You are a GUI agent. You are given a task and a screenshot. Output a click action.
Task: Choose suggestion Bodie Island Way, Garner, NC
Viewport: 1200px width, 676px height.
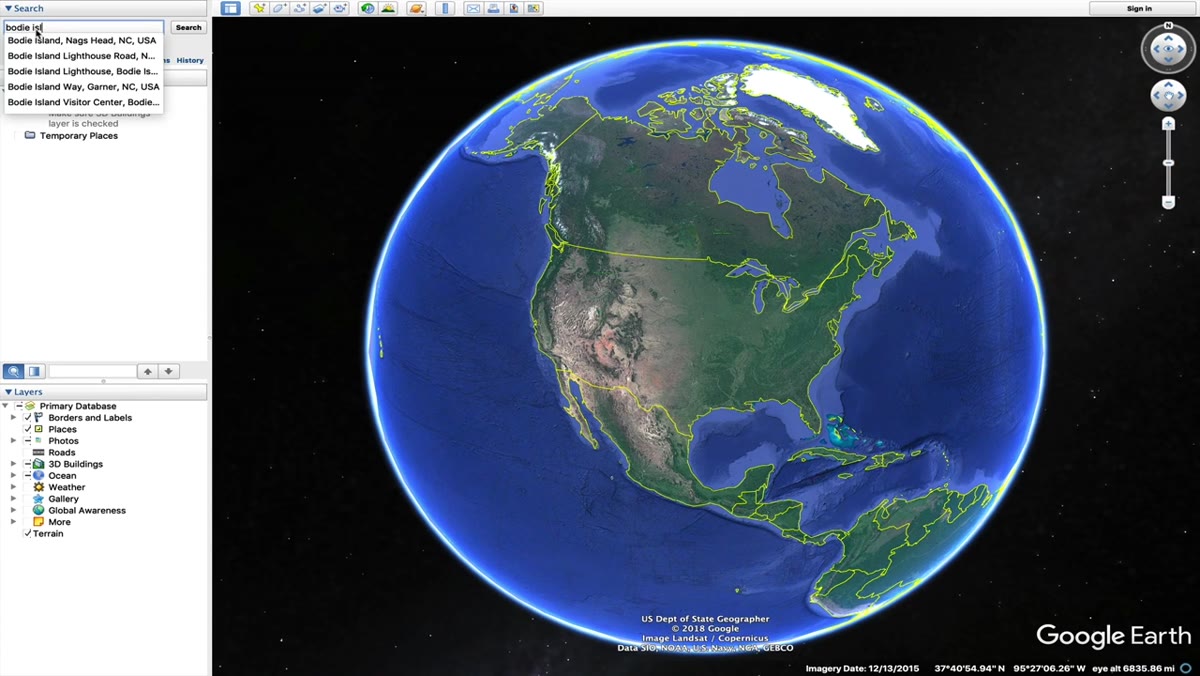click(83, 87)
